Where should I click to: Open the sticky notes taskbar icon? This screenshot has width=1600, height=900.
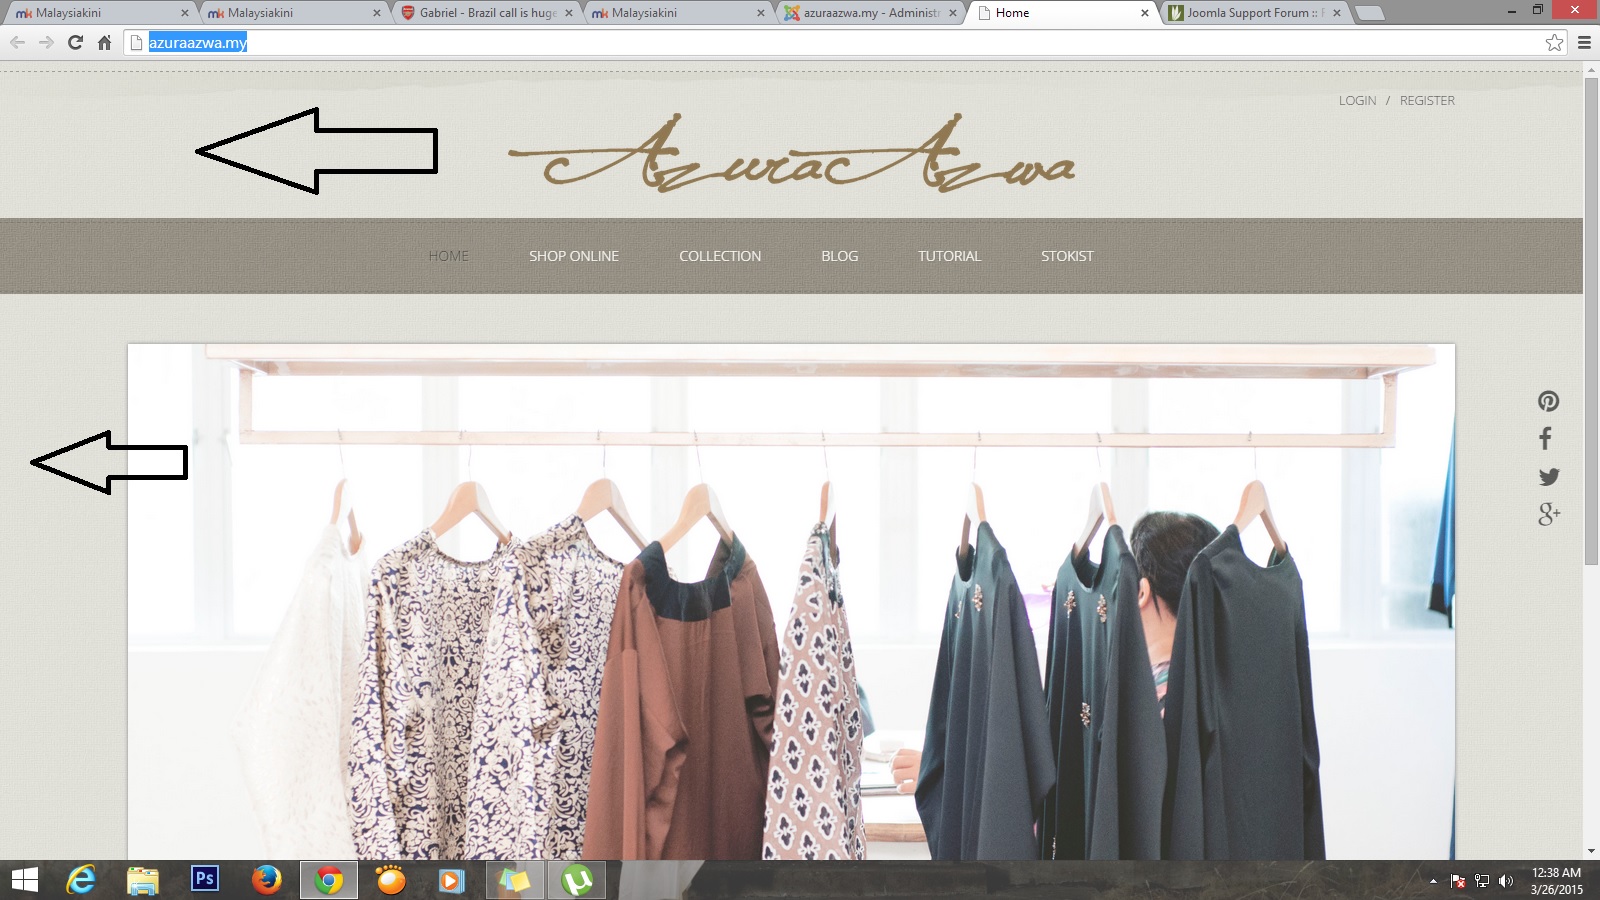[514, 880]
